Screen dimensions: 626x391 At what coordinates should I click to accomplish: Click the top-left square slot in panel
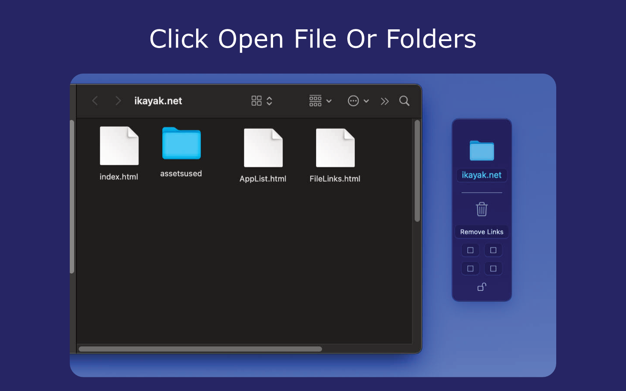click(x=470, y=250)
